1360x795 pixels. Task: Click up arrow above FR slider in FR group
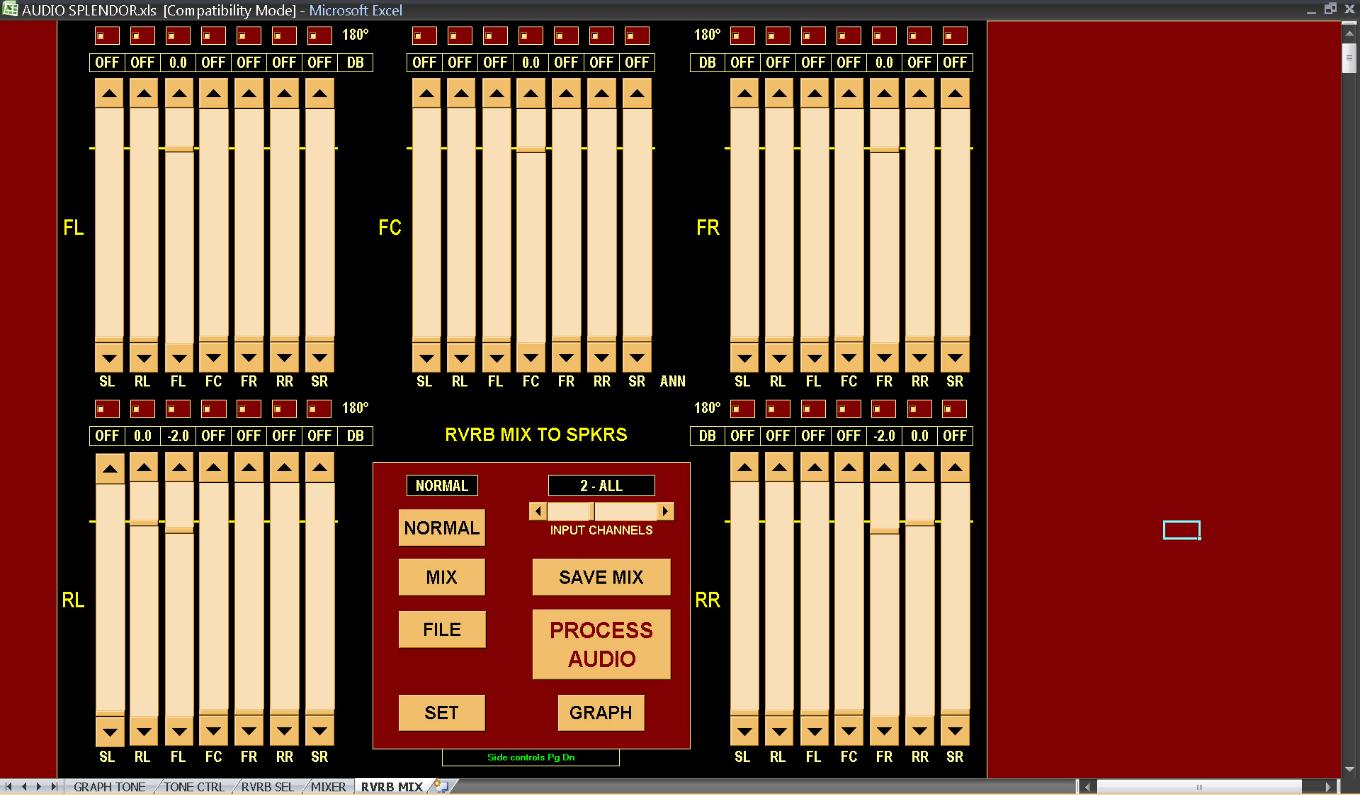coord(884,94)
